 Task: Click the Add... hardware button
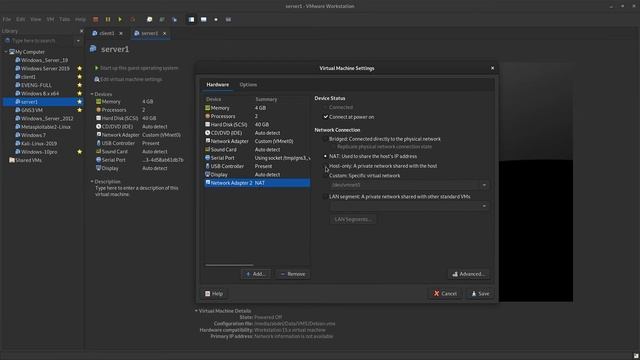tap(256, 274)
